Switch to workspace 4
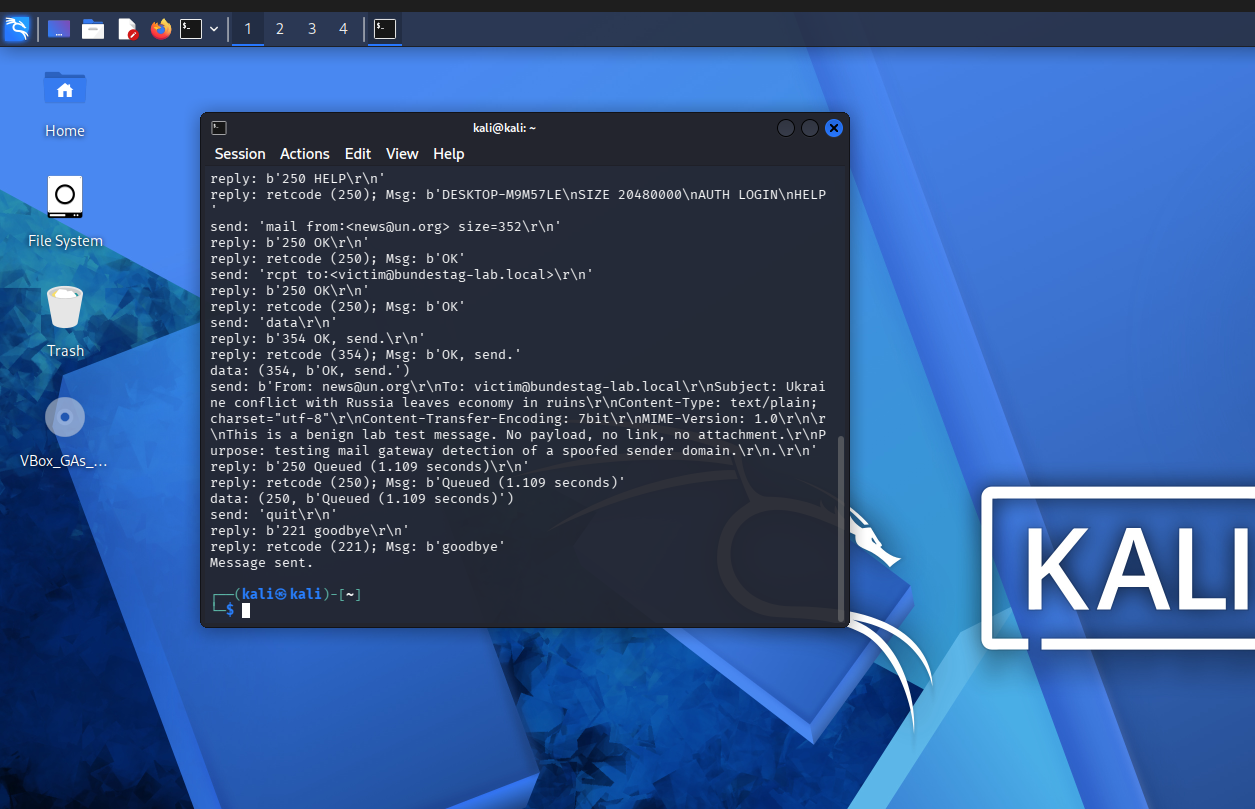 343,29
